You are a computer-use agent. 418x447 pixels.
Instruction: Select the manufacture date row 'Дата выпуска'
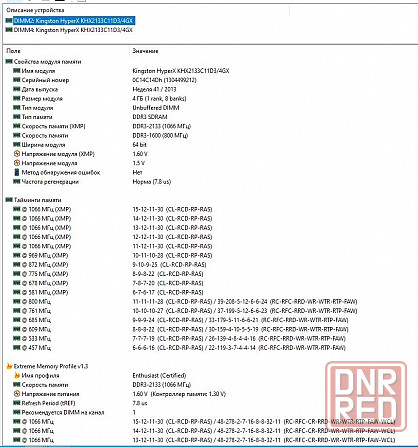[x=209, y=89]
